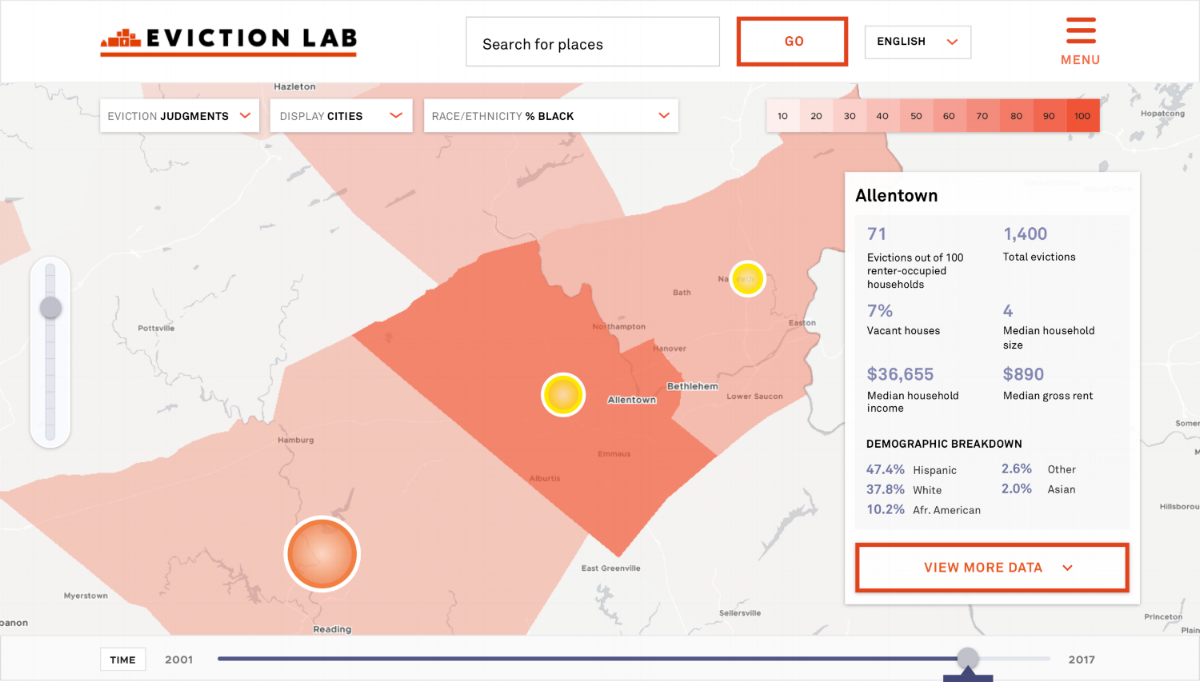
Task: Select legend swatch 40
Action: coord(883,116)
